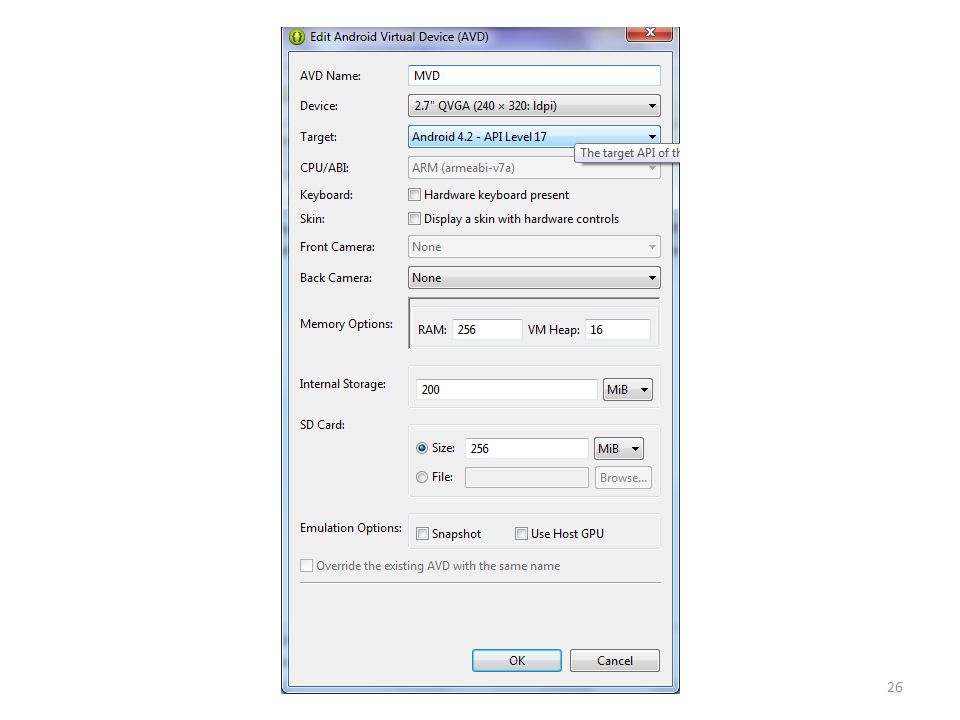Focus the AVD Name field containing MVD
This screenshot has width=960, height=720.
click(534, 75)
